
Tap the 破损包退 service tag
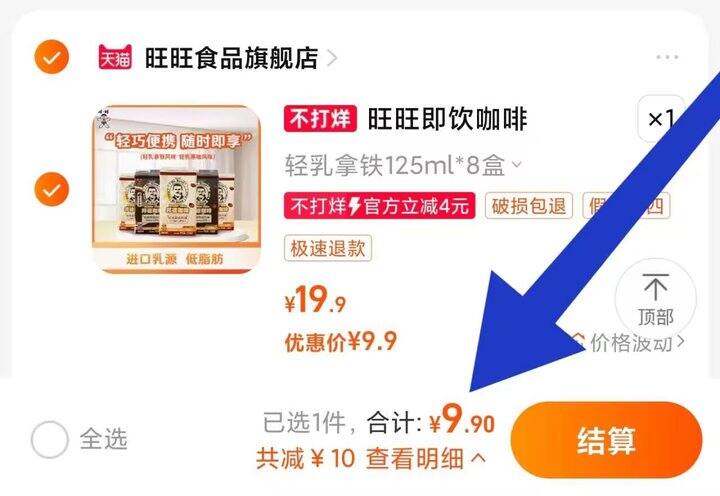[x=529, y=205]
